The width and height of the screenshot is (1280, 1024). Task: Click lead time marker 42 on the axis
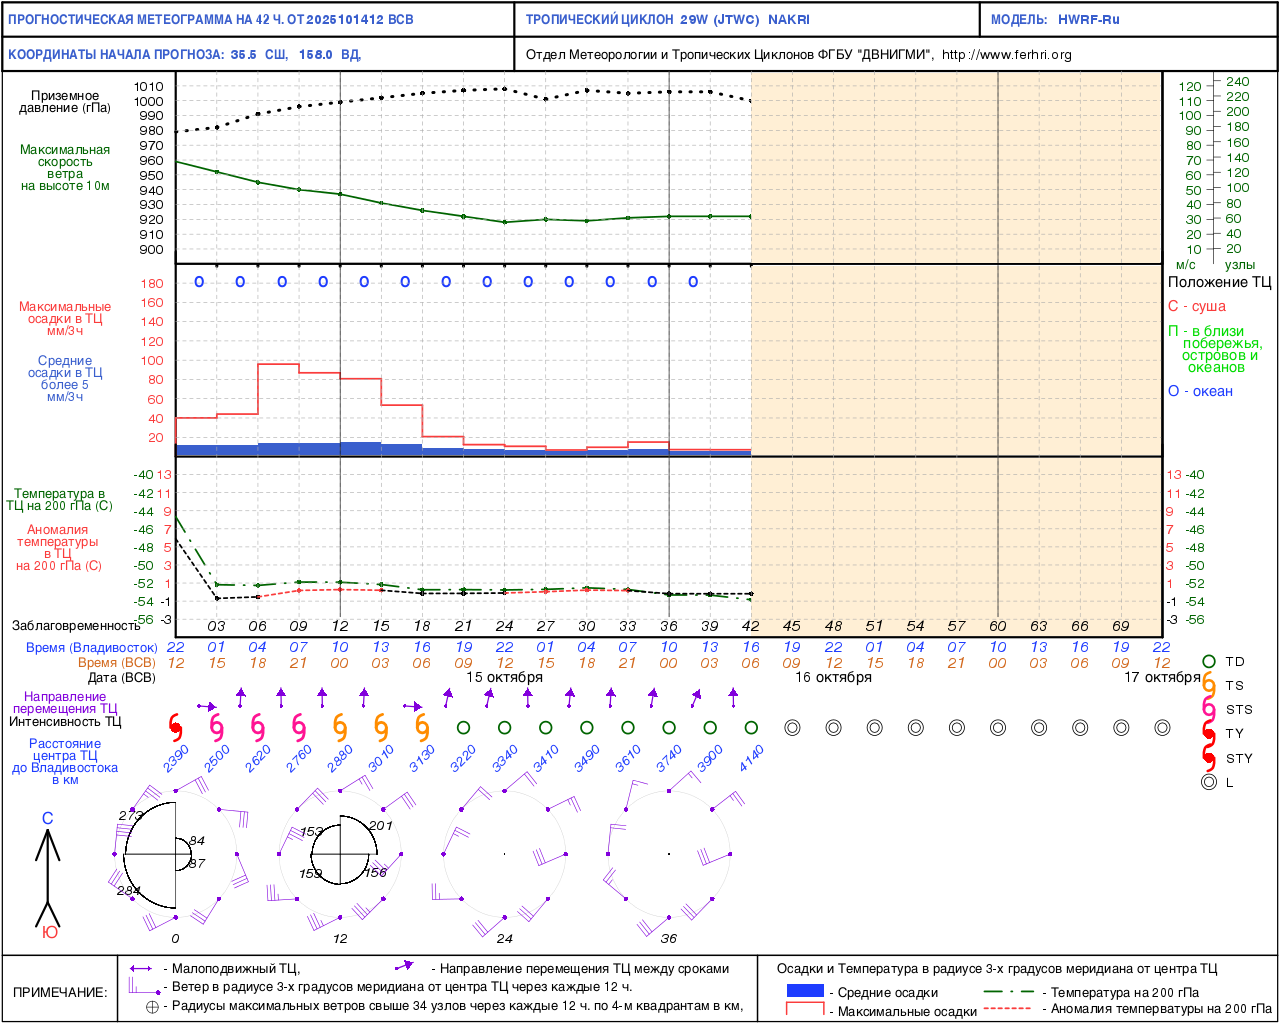tap(750, 626)
